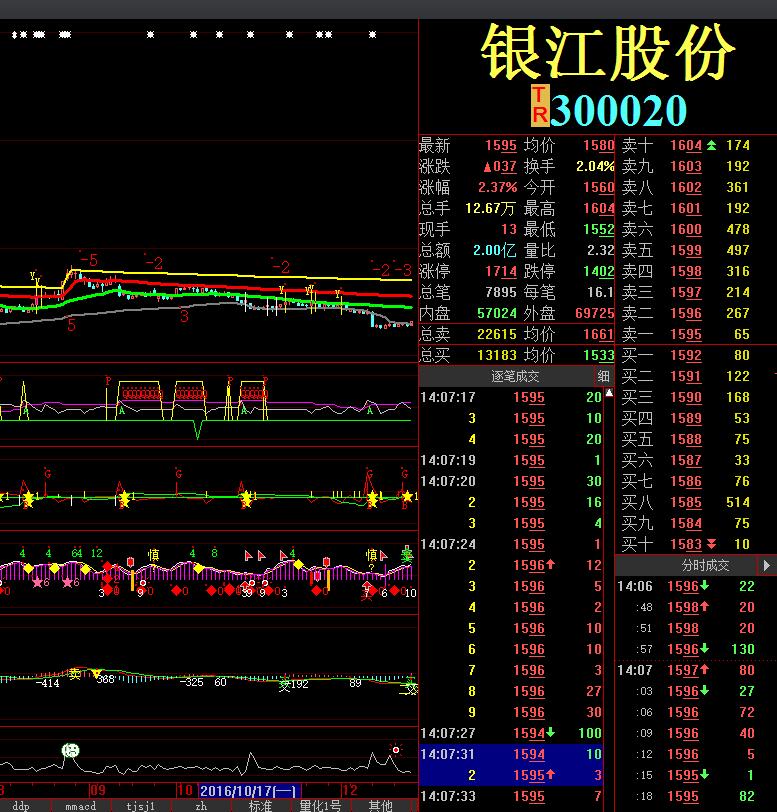This screenshot has width=777, height=812.
Task: Expand the 分时成交 panel with the right arrow
Action: pyautogui.click(x=767, y=566)
